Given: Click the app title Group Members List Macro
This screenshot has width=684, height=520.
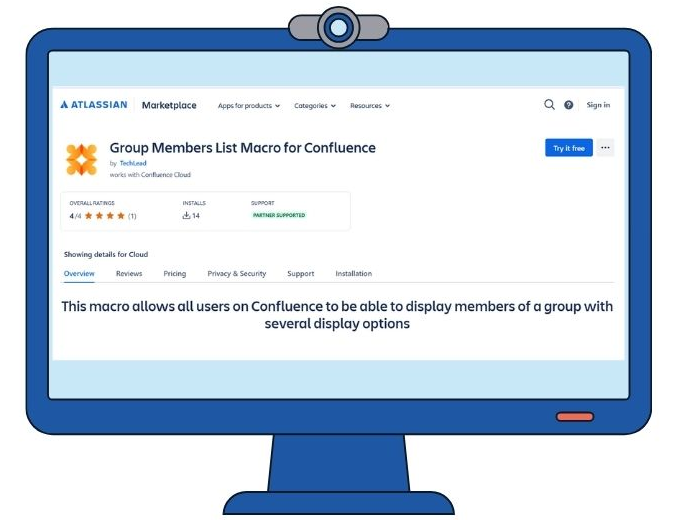Looking at the screenshot, I should tap(243, 147).
